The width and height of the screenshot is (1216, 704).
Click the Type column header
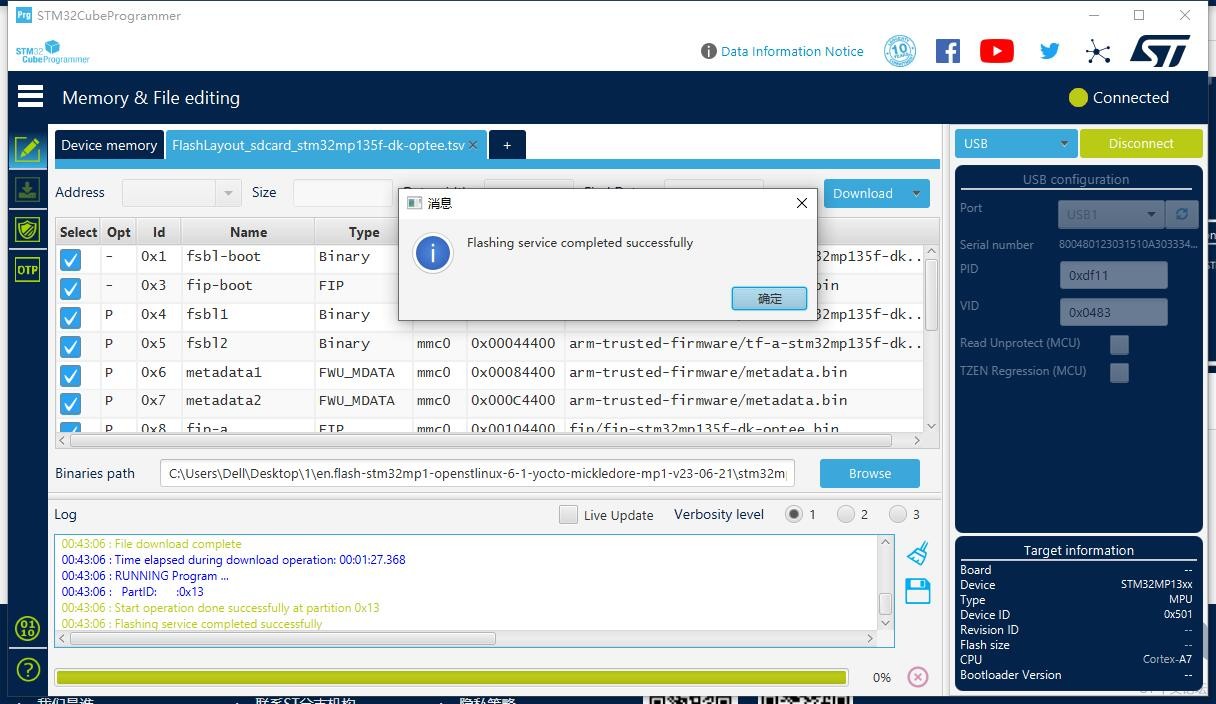click(364, 232)
